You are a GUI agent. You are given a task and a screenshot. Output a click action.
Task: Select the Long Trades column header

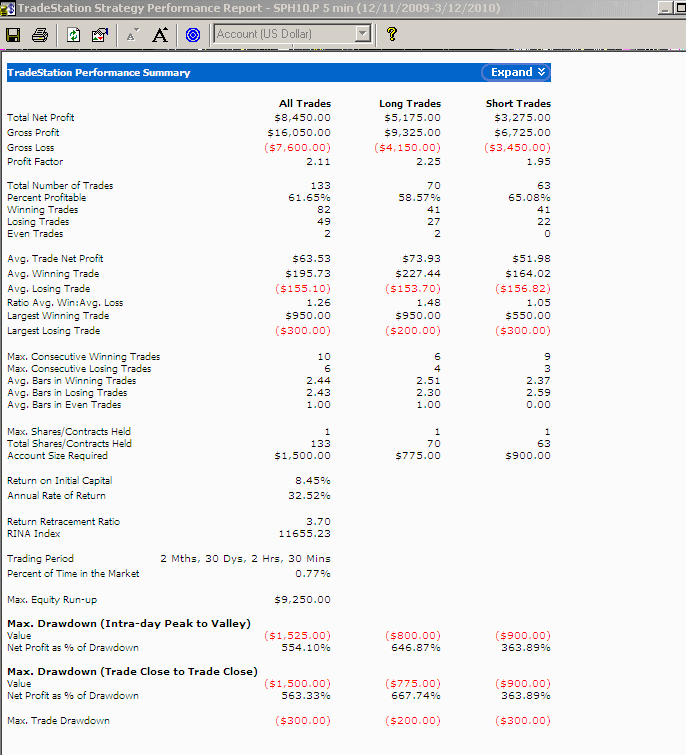[410, 104]
